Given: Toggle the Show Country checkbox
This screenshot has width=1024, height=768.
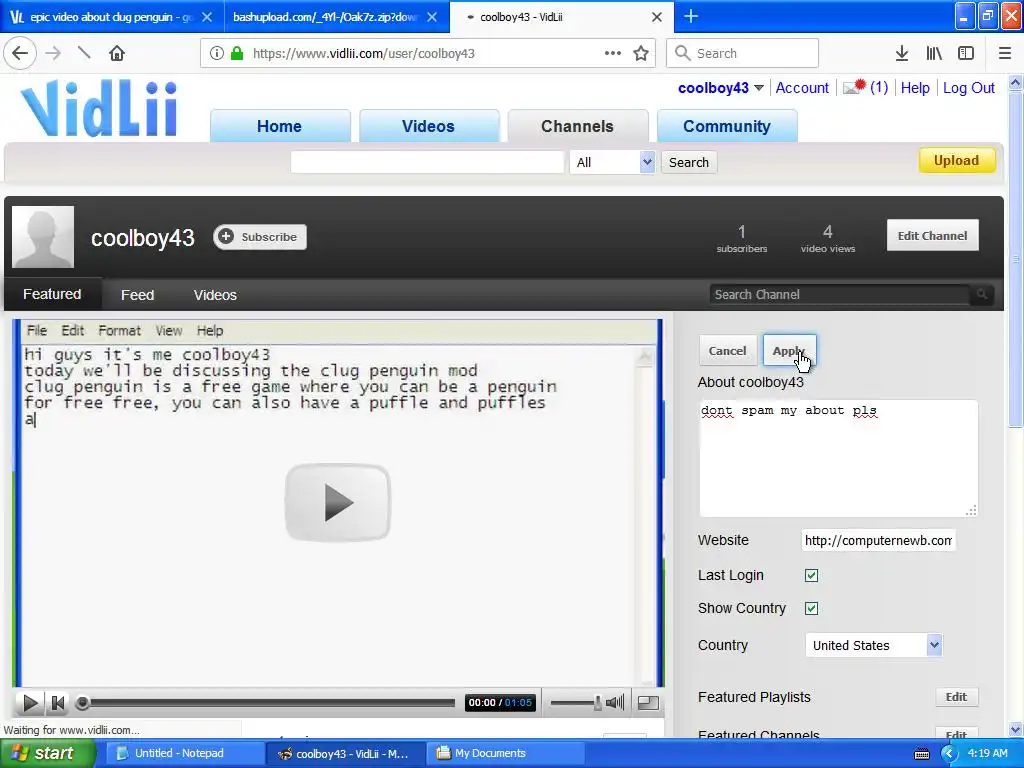Looking at the screenshot, I should tap(811, 609).
